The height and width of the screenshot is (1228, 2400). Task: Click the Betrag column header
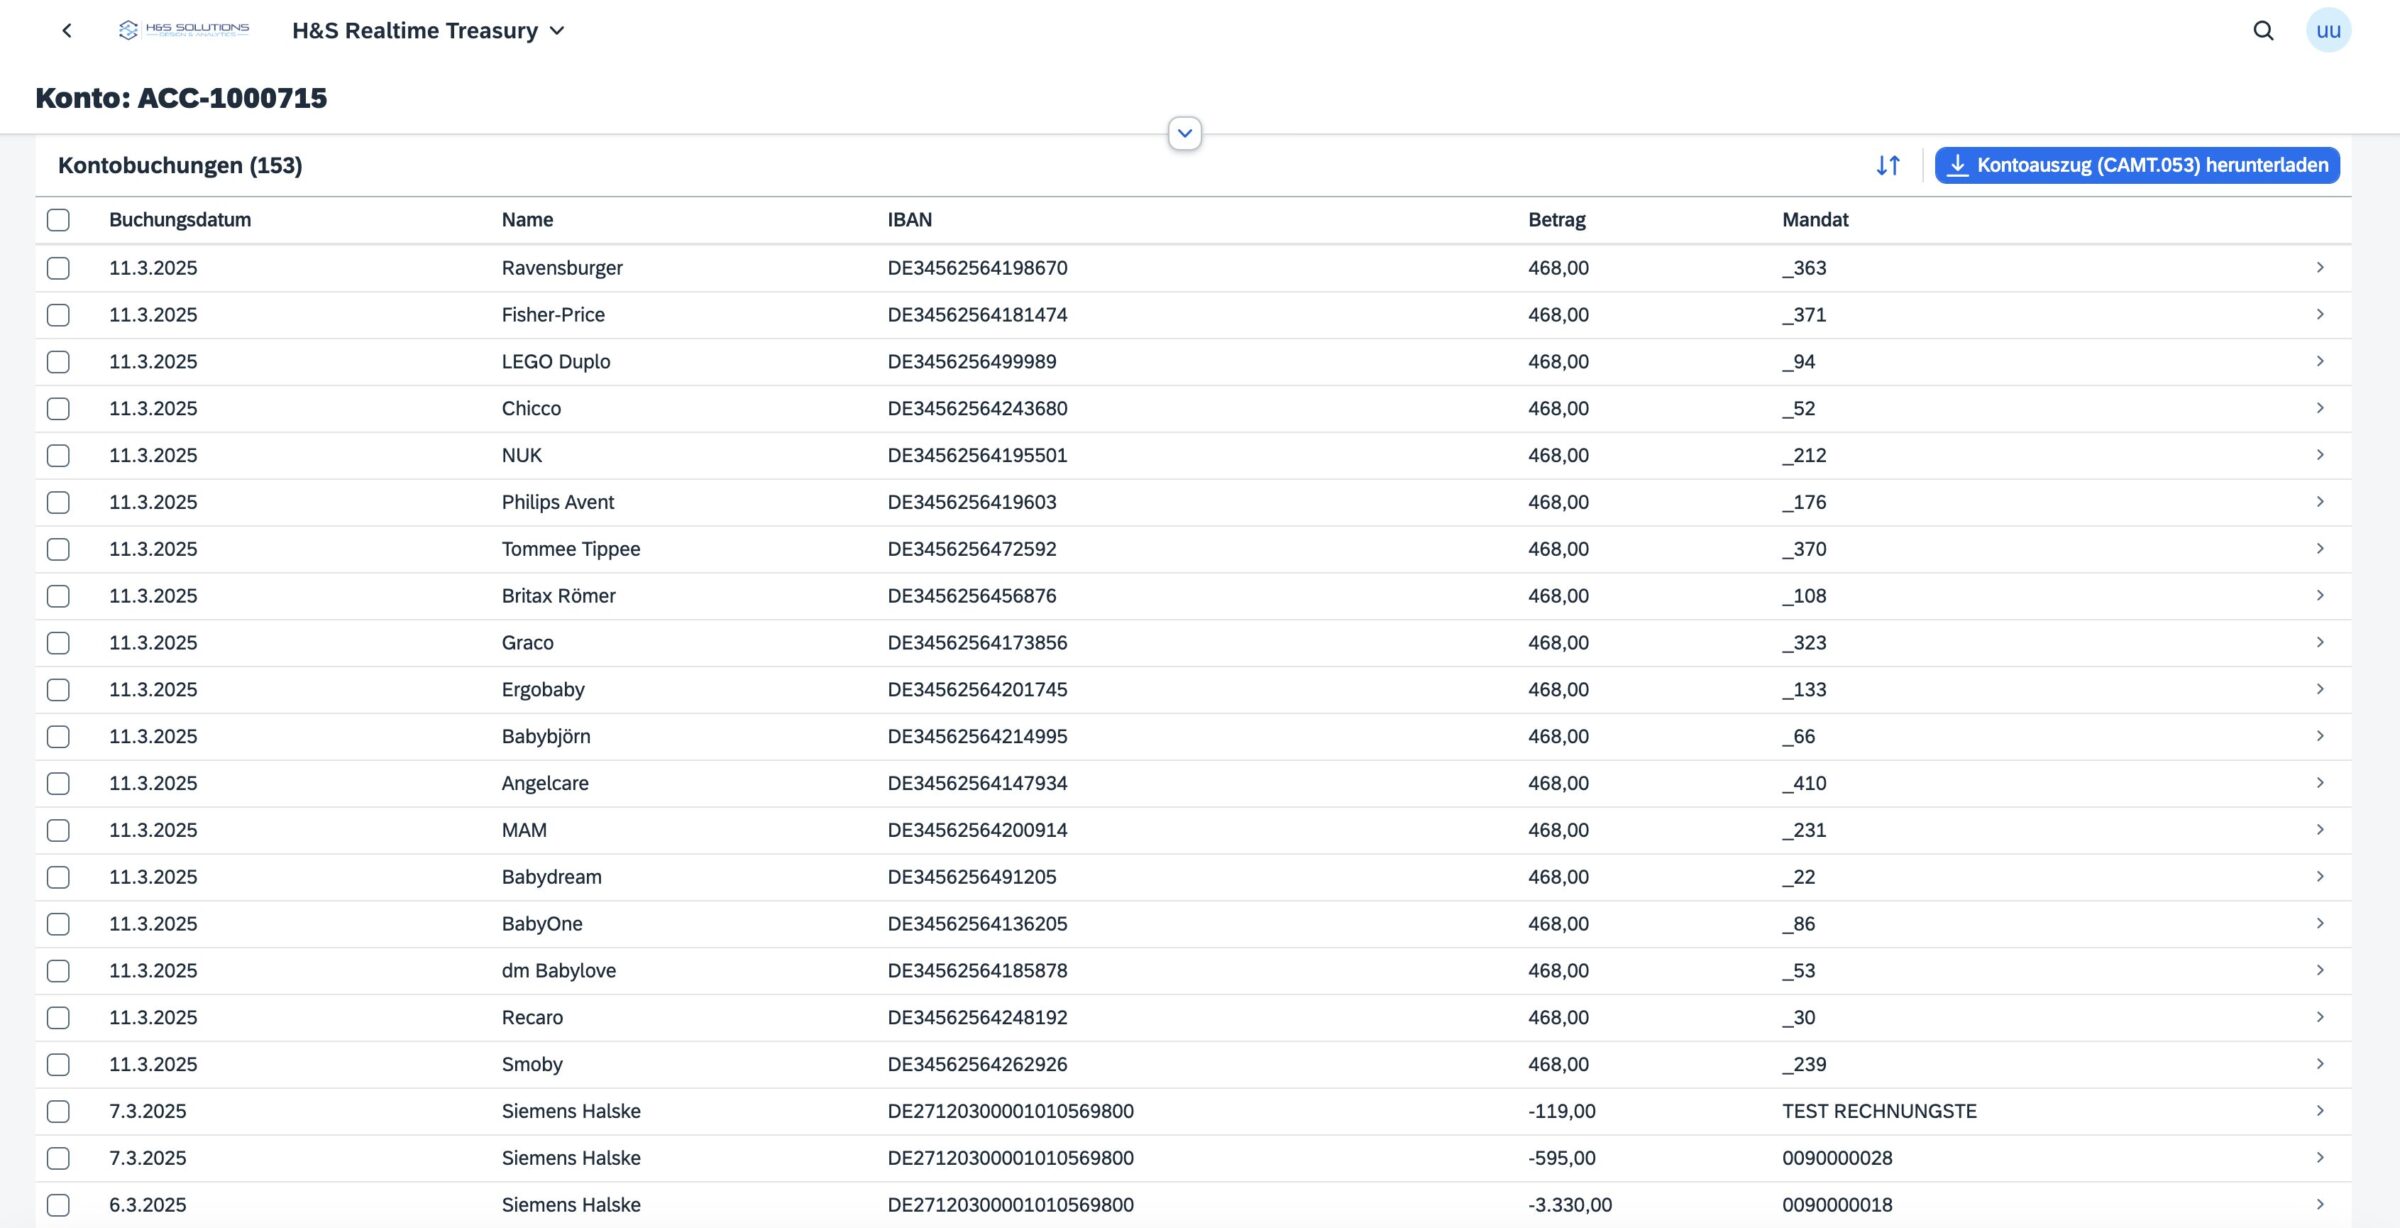[x=1556, y=220]
